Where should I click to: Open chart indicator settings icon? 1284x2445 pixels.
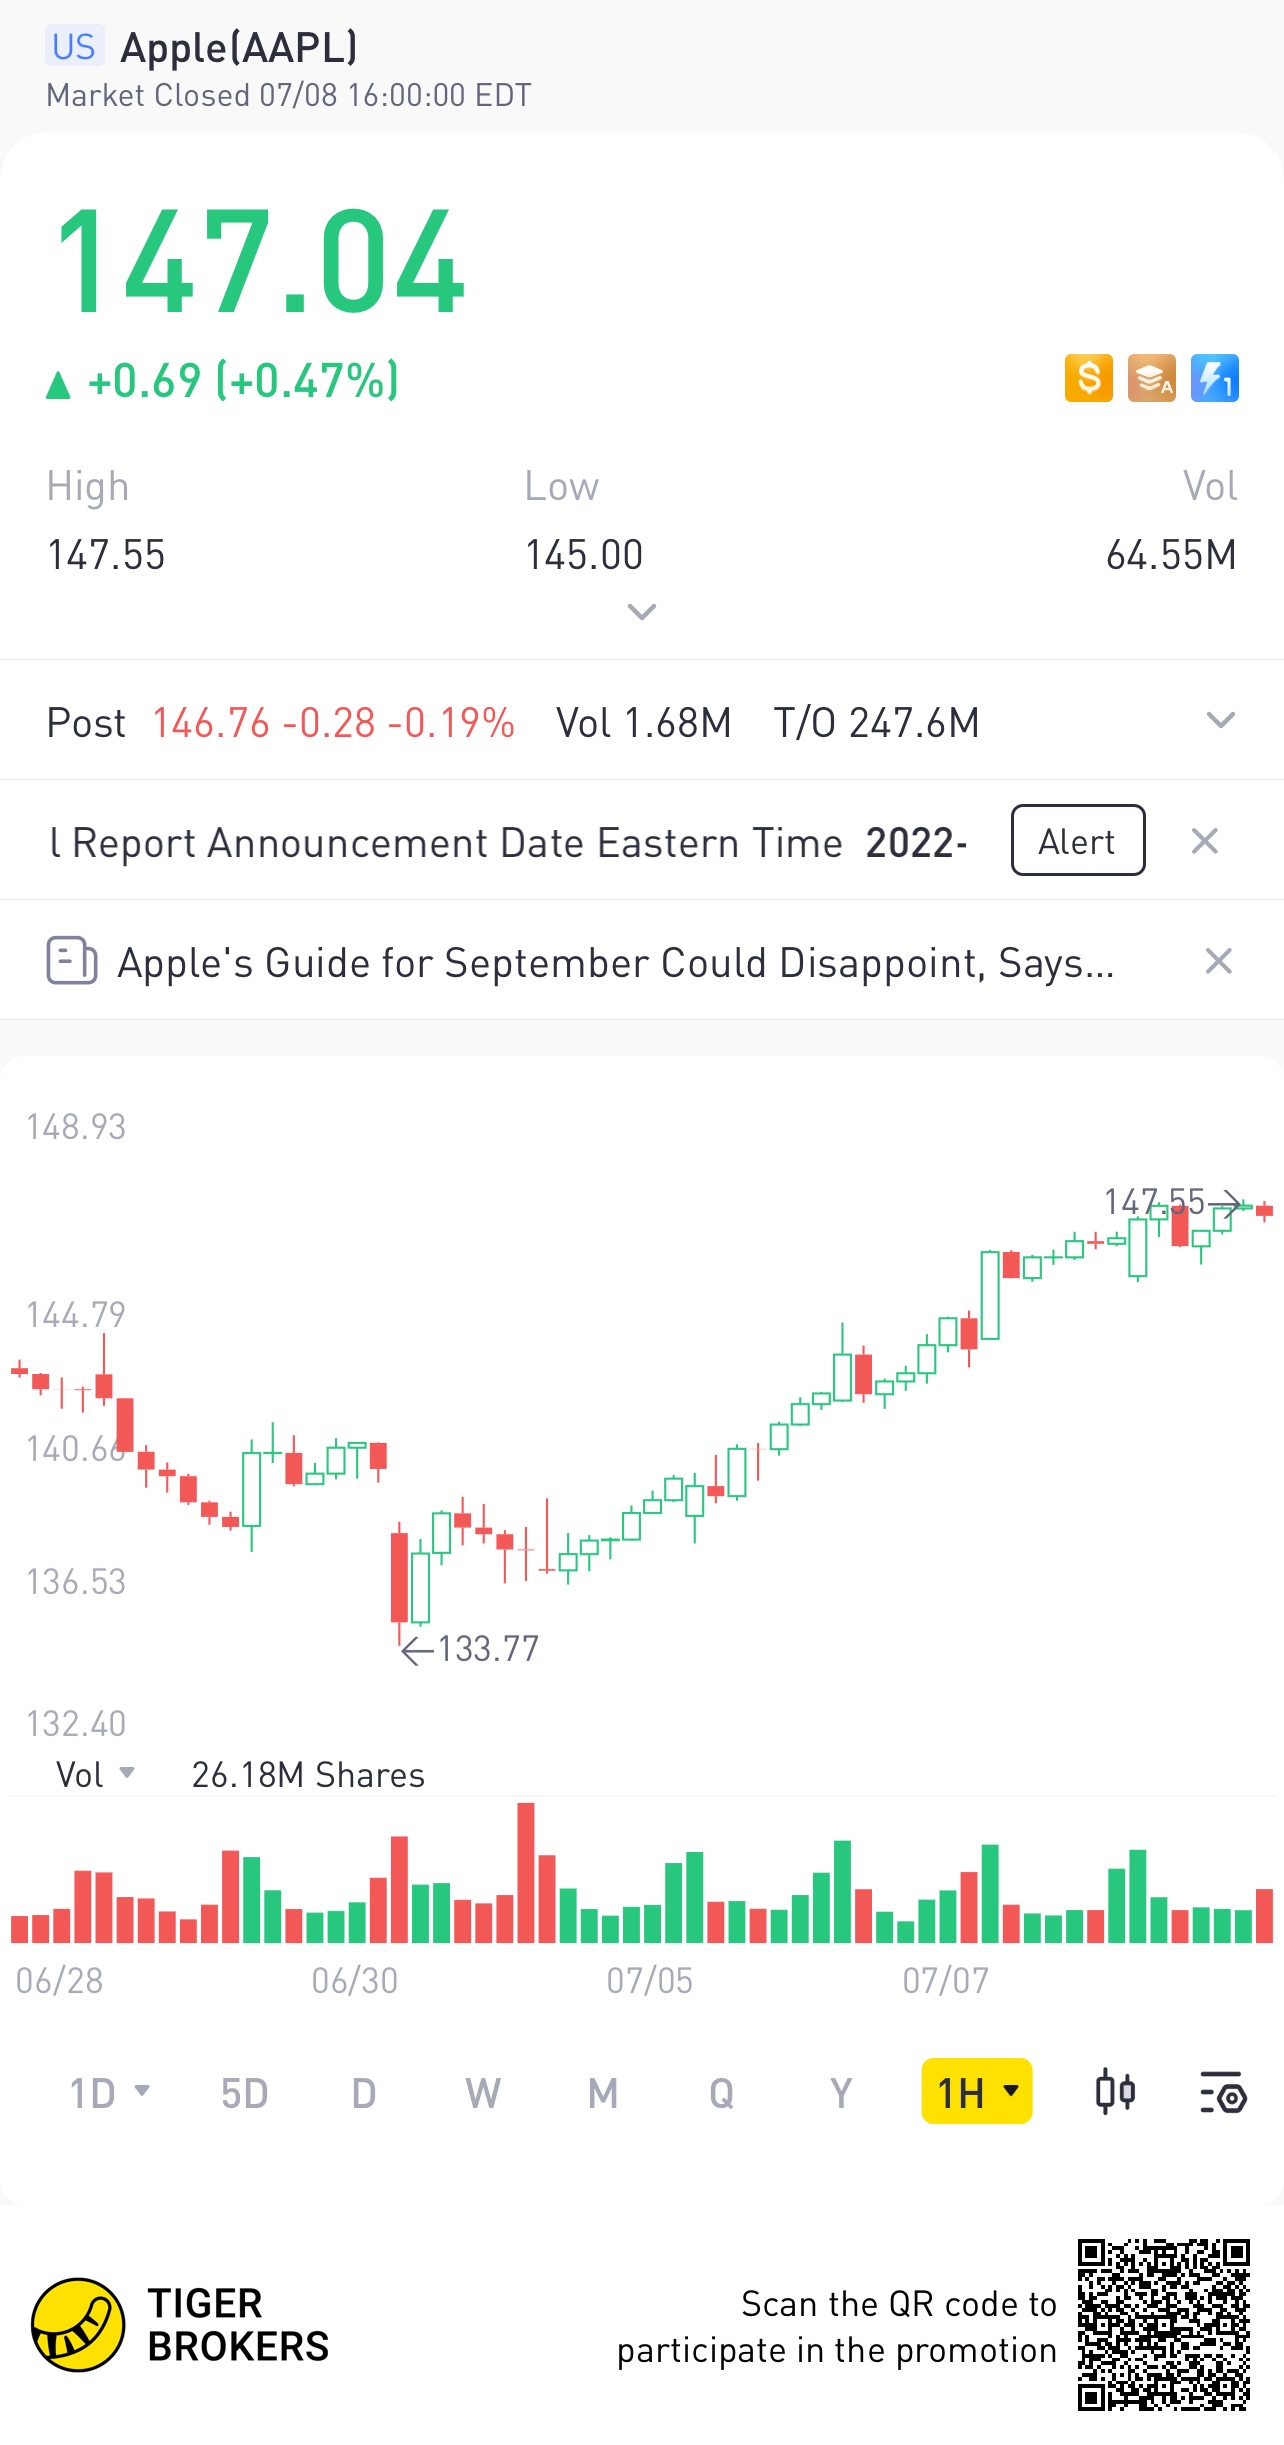click(x=1222, y=2092)
